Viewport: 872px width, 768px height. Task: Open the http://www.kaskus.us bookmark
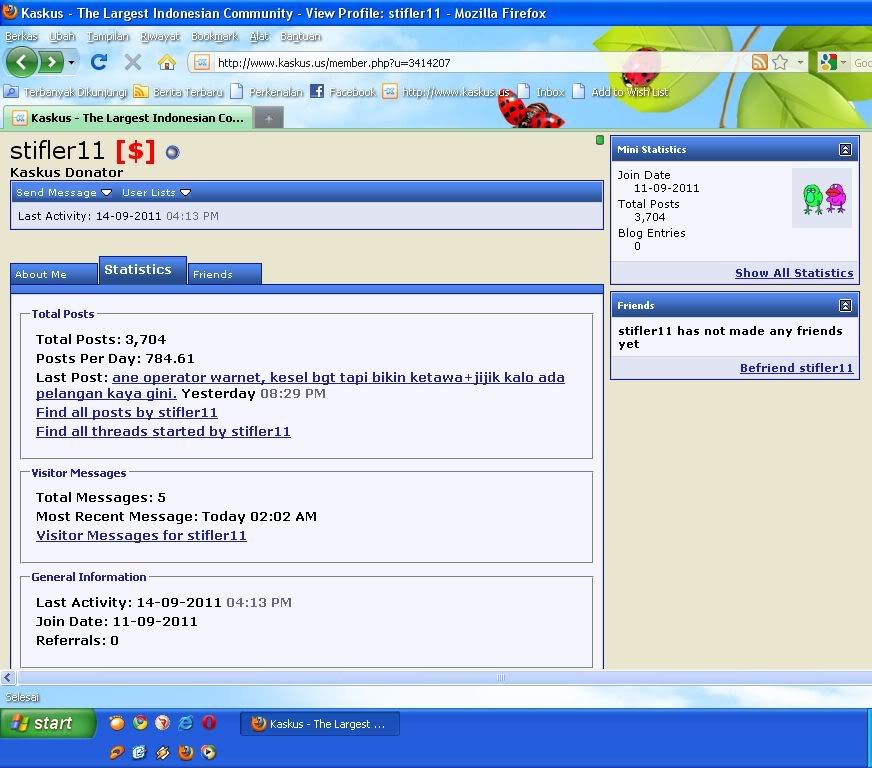coord(447,92)
